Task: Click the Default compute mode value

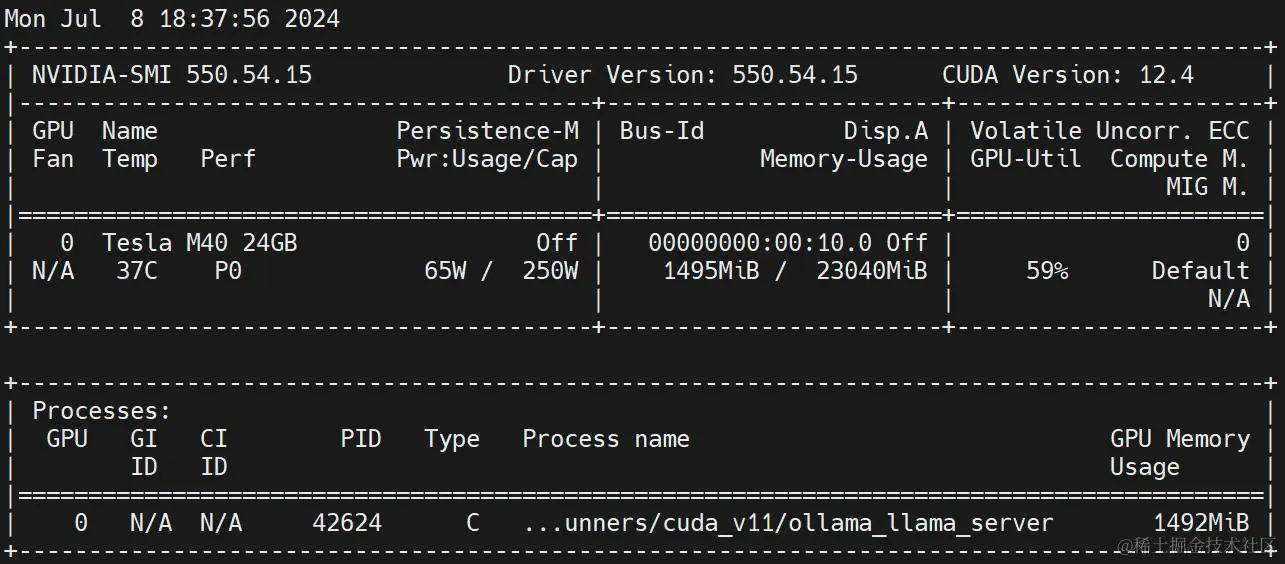Action: 1201,271
